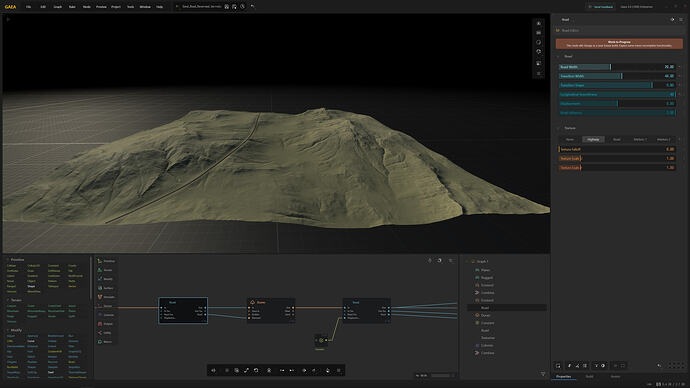This screenshot has height=388, width=690.
Task: Select the Road texture option
Action: (x=617, y=139)
